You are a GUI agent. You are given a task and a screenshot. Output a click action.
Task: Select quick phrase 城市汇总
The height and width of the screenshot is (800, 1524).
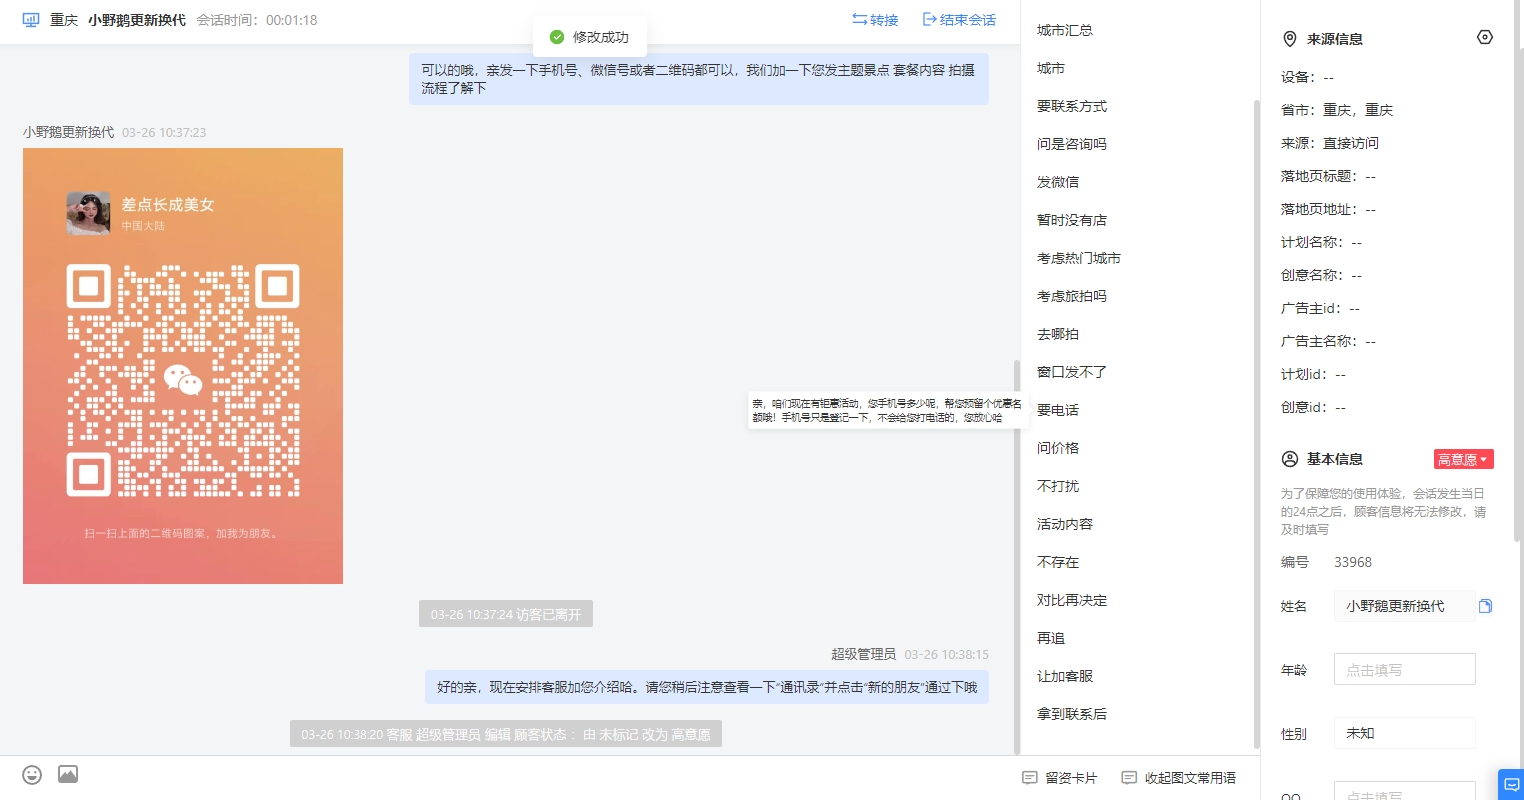click(x=1065, y=30)
